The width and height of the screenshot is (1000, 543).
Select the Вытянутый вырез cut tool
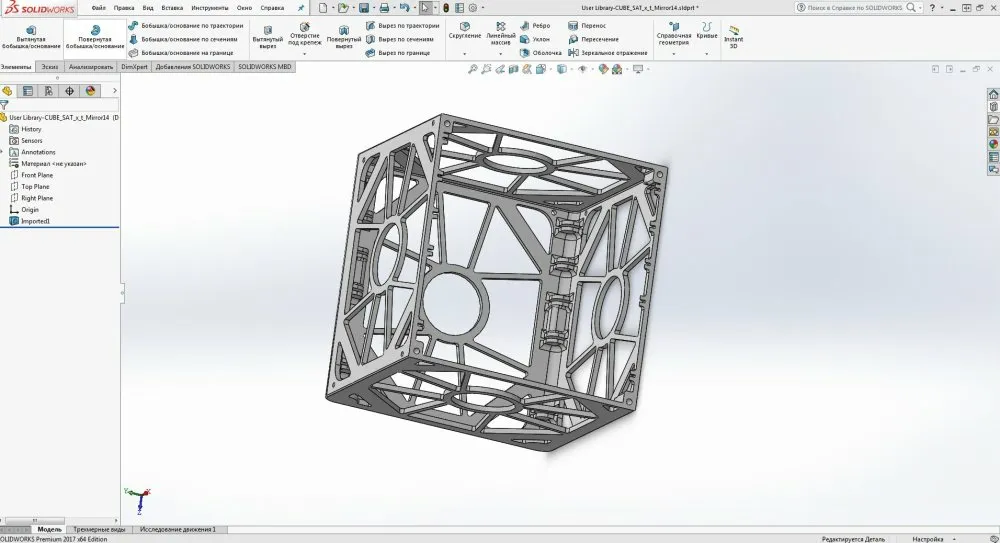(267, 37)
